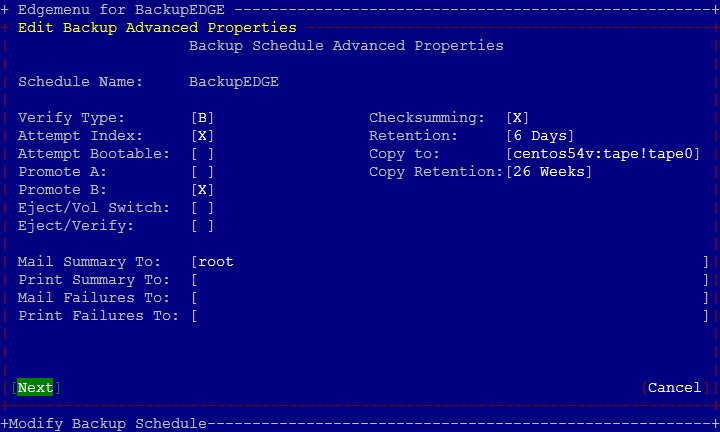
Task: Focus the Mail Failures To input field
Action: point(450,297)
